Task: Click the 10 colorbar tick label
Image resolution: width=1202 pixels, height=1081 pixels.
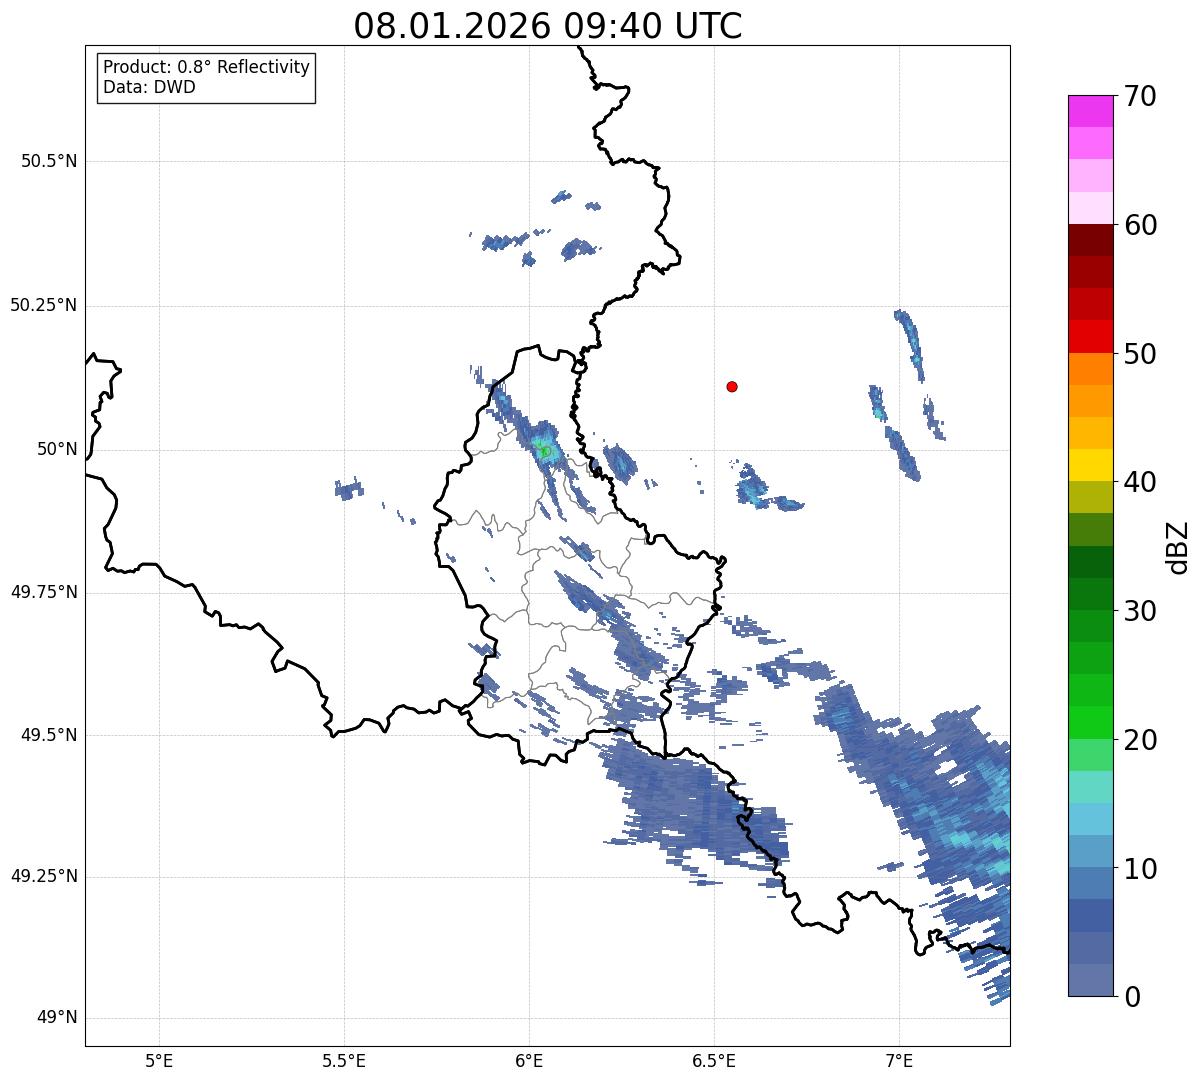Action: point(1140,869)
